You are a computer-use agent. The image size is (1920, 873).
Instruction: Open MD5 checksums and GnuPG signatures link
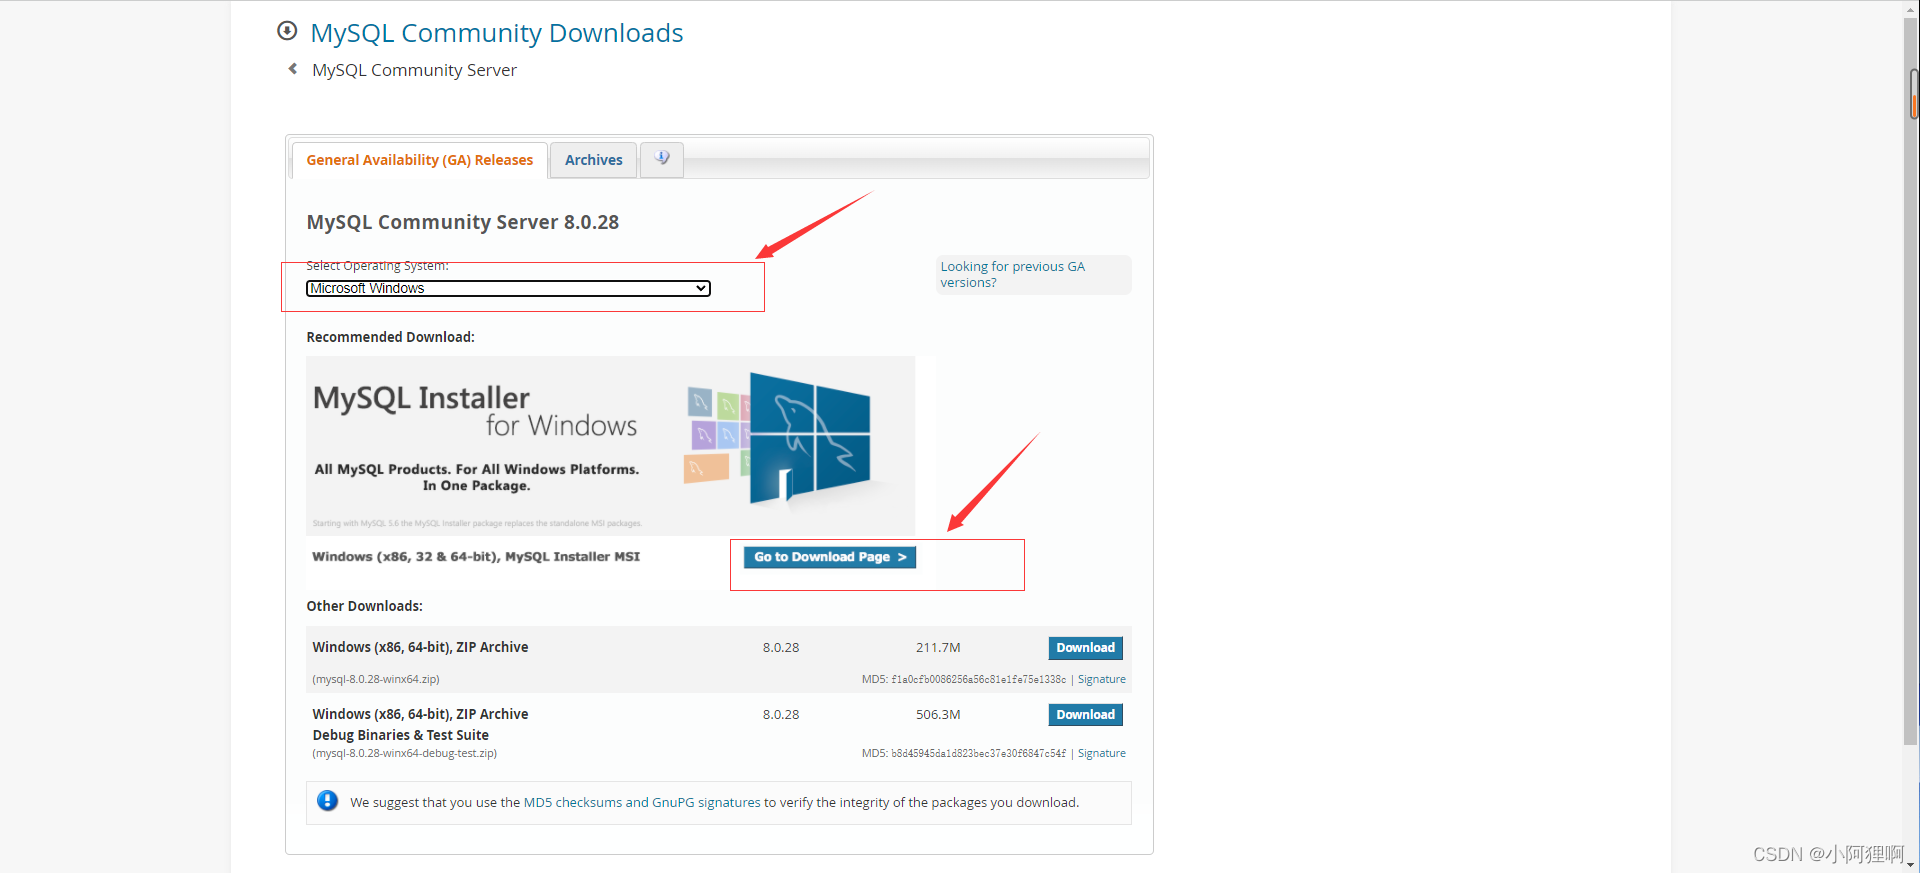pyautogui.click(x=642, y=802)
